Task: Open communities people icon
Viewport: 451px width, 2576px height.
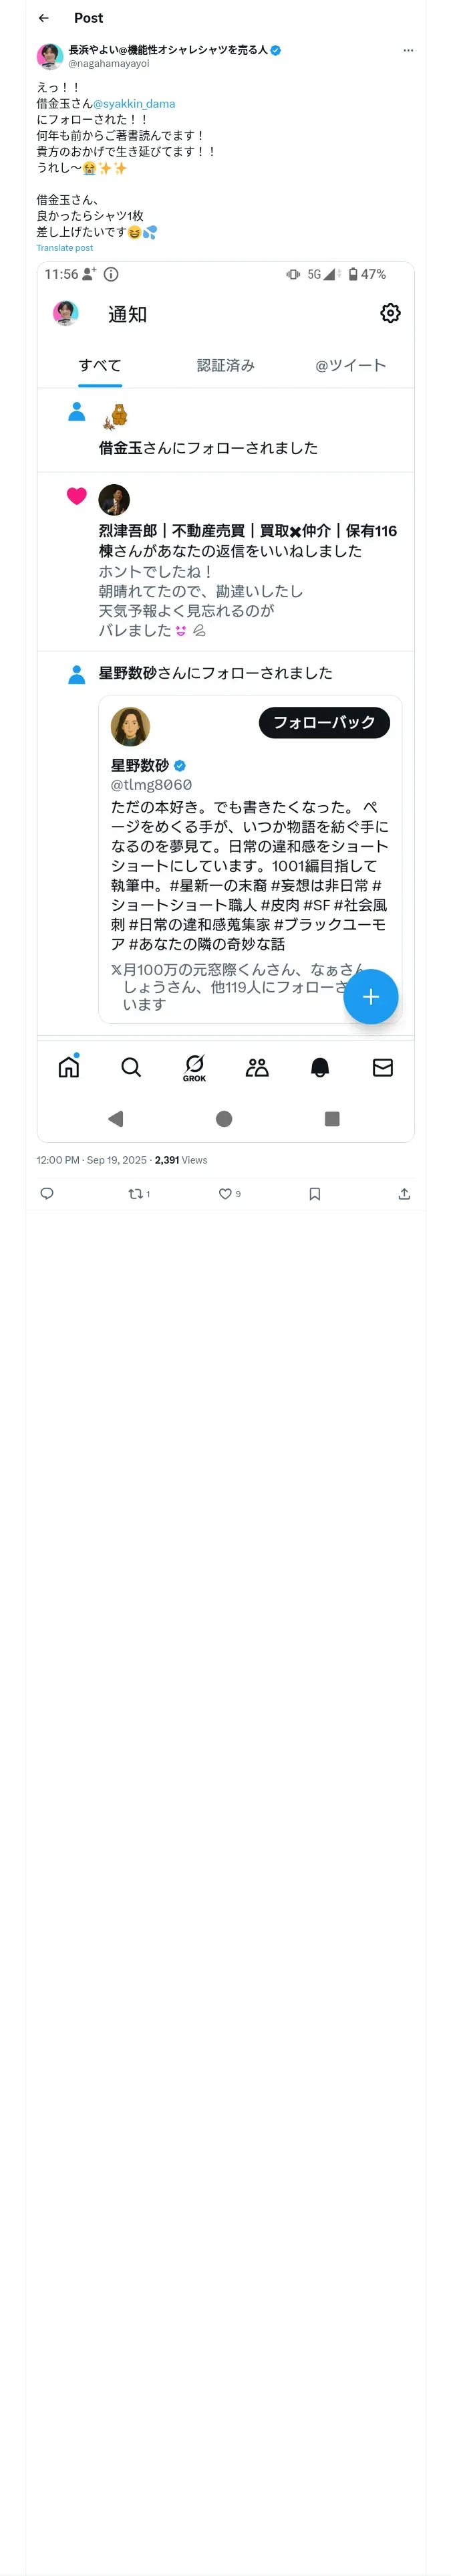Action: [x=257, y=1067]
